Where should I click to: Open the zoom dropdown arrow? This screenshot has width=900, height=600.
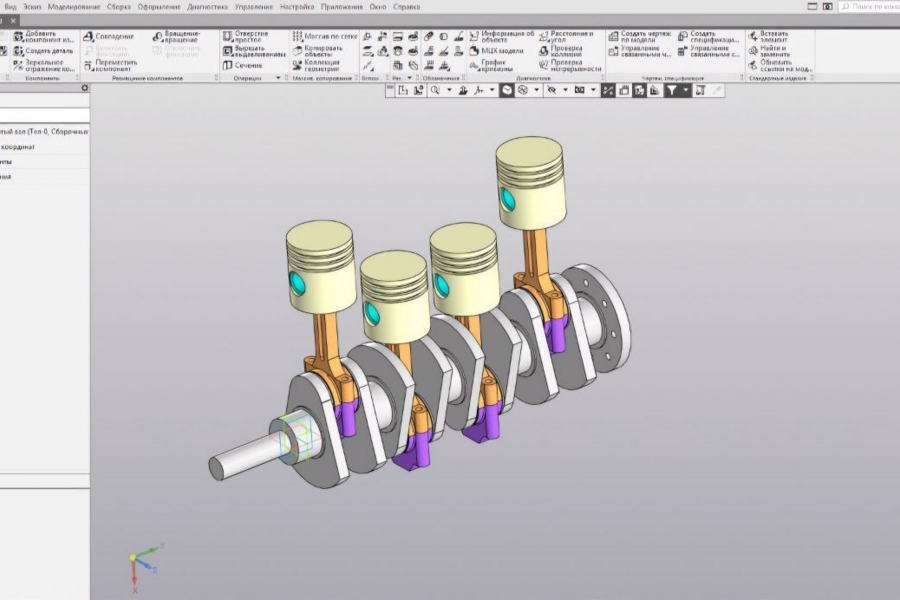click(449, 90)
